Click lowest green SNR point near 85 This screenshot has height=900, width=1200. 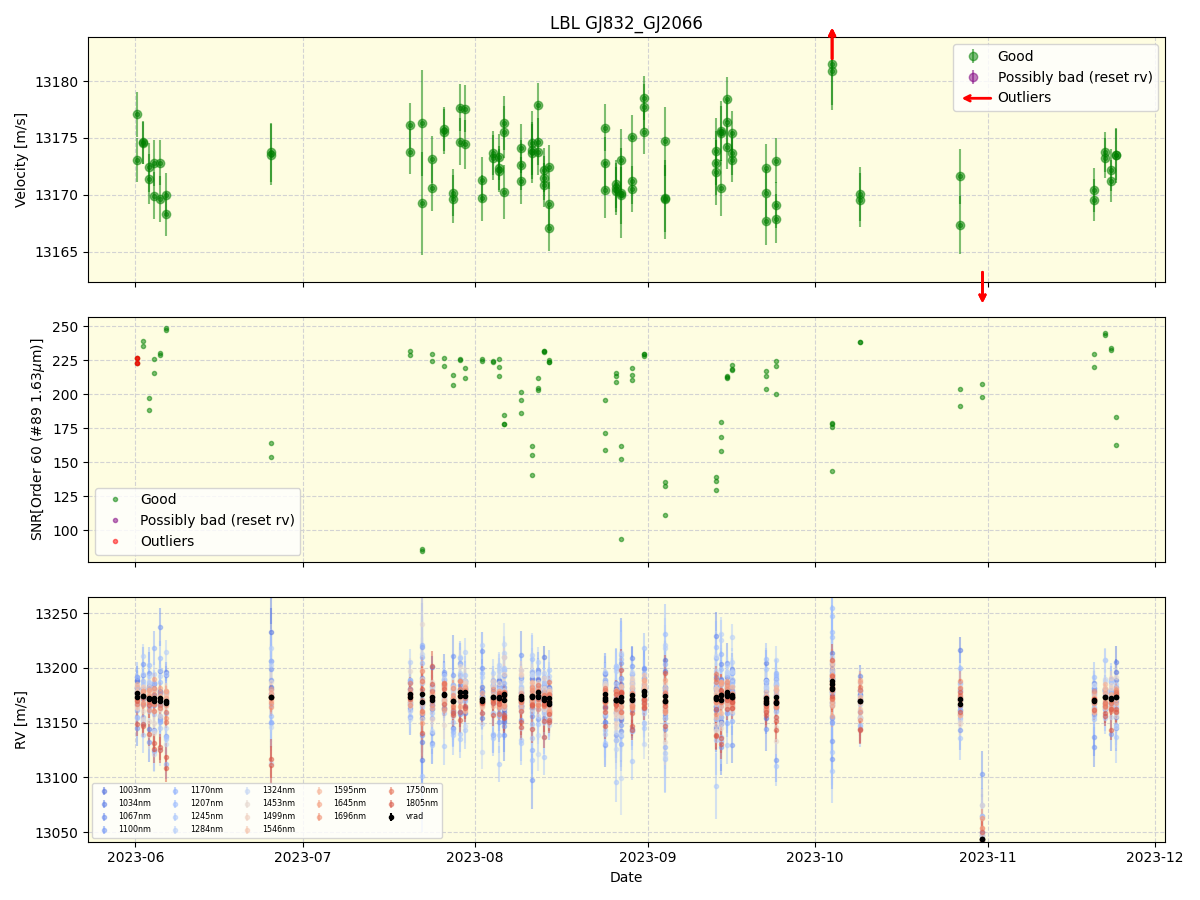(422, 550)
